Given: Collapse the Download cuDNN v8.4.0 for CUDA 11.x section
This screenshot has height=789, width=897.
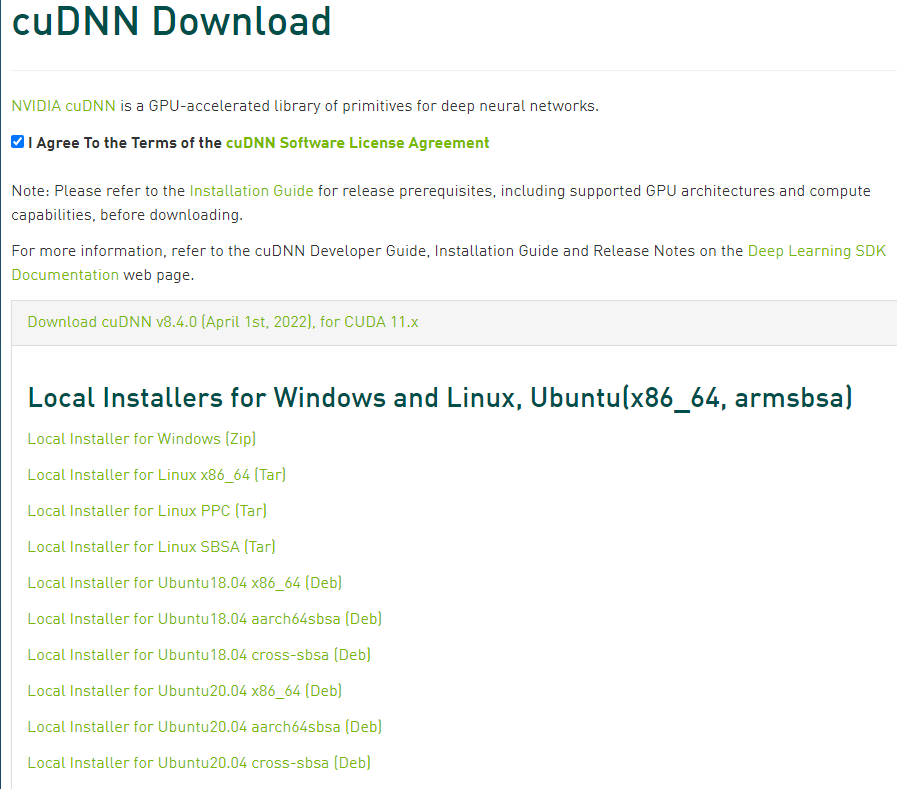Looking at the screenshot, I should point(223,322).
